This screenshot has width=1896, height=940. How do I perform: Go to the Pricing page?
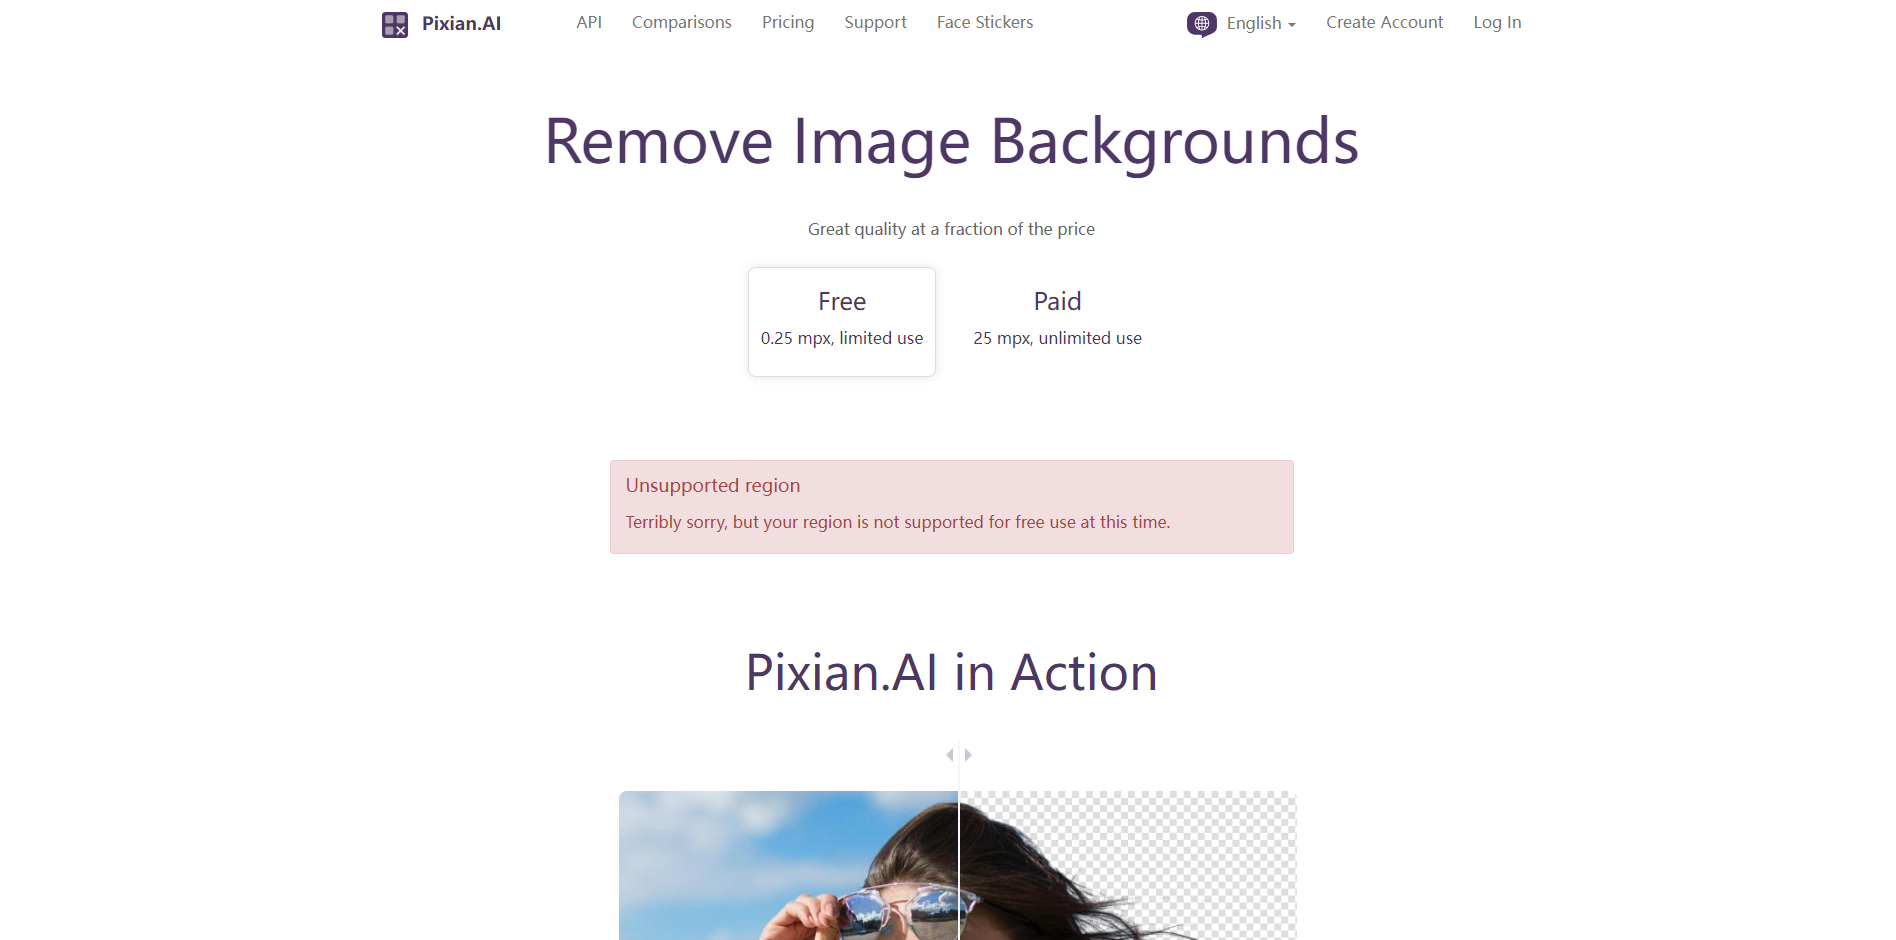[788, 22]
